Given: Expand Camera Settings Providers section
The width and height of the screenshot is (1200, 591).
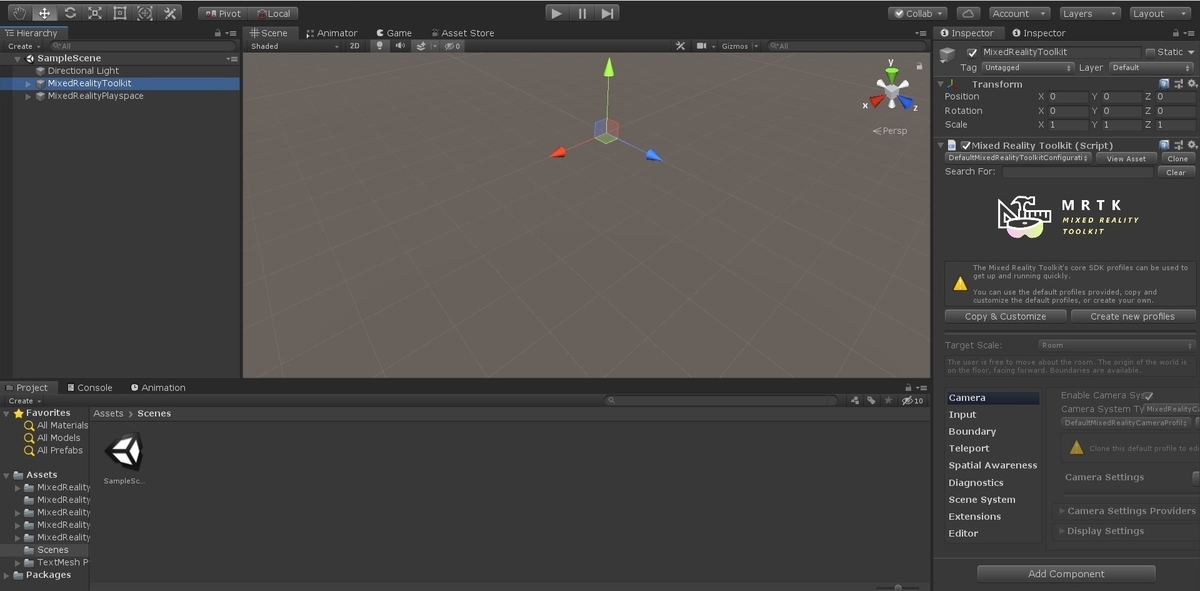Looking at the screenshot, I should click(1062, 511).
